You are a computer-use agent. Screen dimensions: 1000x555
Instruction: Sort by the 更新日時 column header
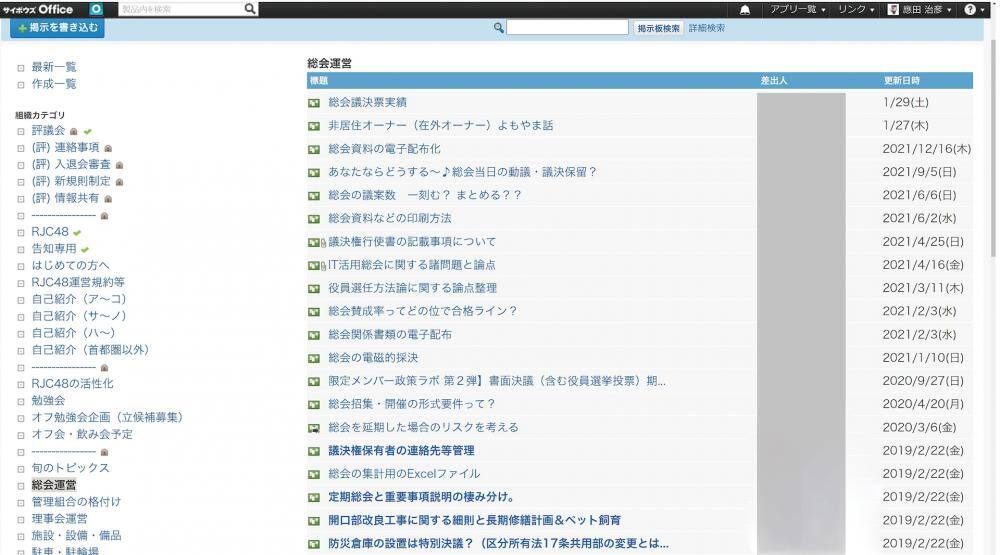click(901, 80)
